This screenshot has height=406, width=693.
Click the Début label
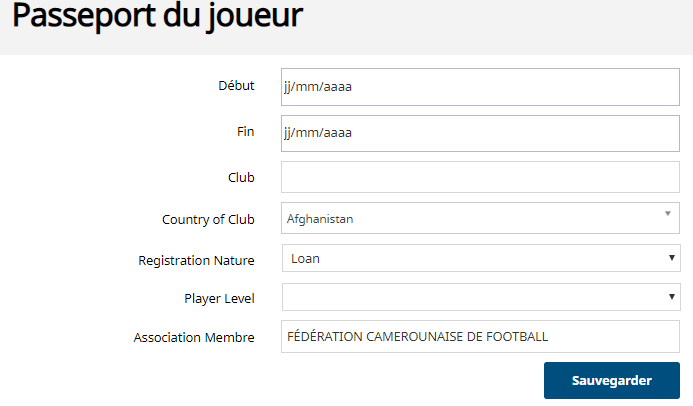(236, 86)
